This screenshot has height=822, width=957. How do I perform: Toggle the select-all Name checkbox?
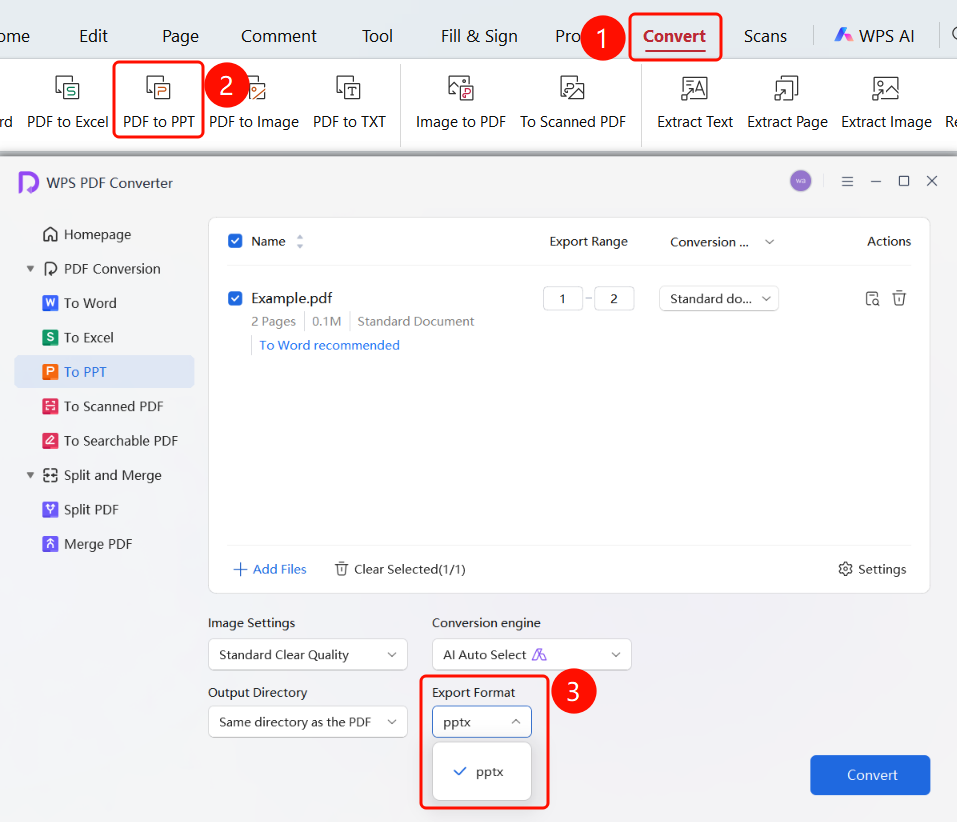235,241
